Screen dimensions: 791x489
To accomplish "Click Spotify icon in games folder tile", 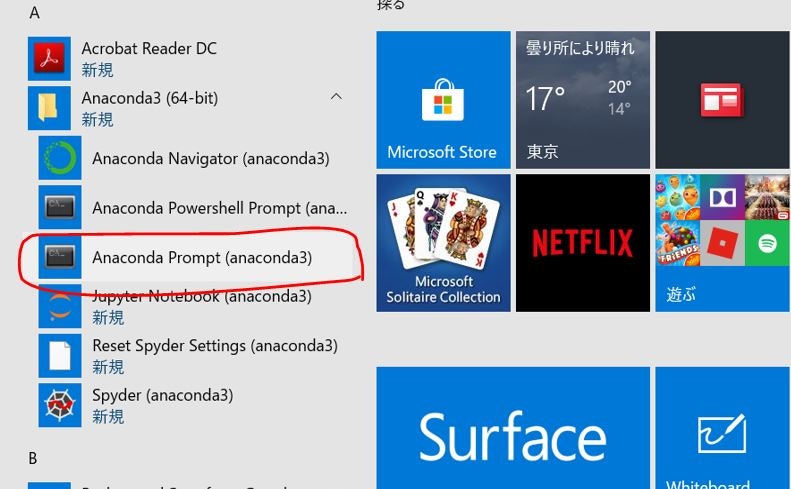I will pyautogui.click(x=767, y=243).
